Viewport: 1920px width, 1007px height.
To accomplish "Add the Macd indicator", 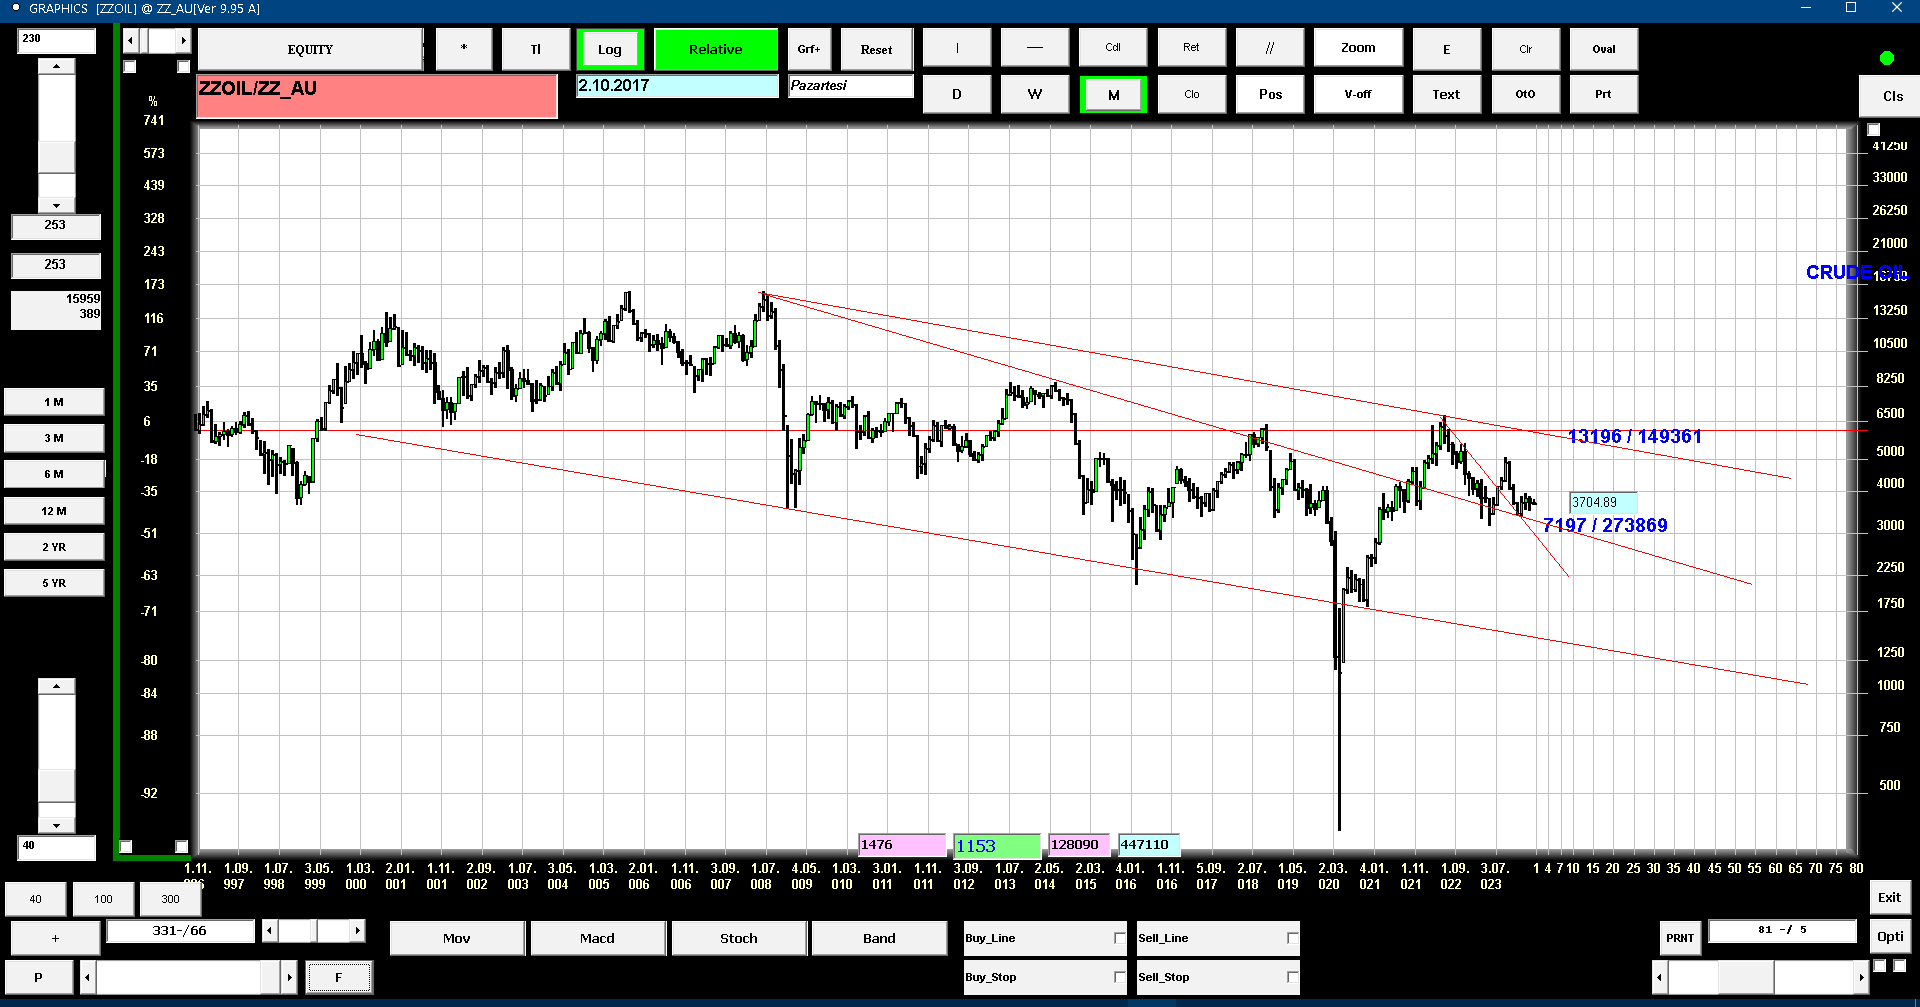I will point(597,938).
